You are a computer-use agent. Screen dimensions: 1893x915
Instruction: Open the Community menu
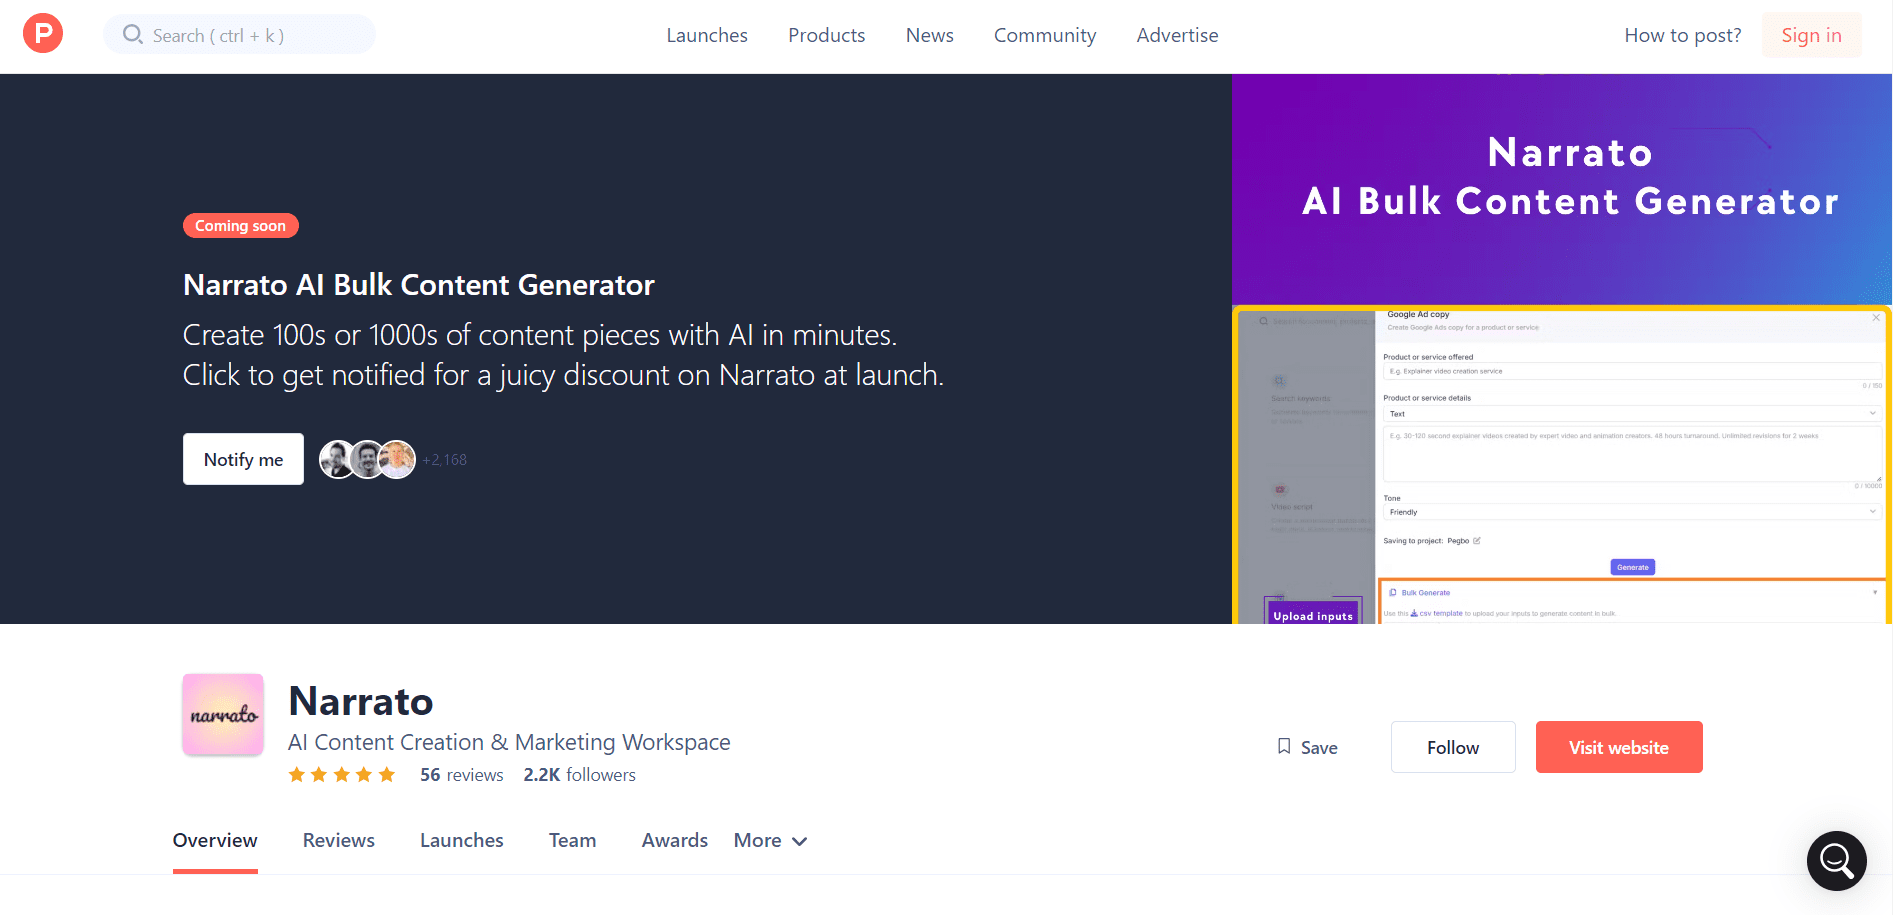coord(1045,35)
